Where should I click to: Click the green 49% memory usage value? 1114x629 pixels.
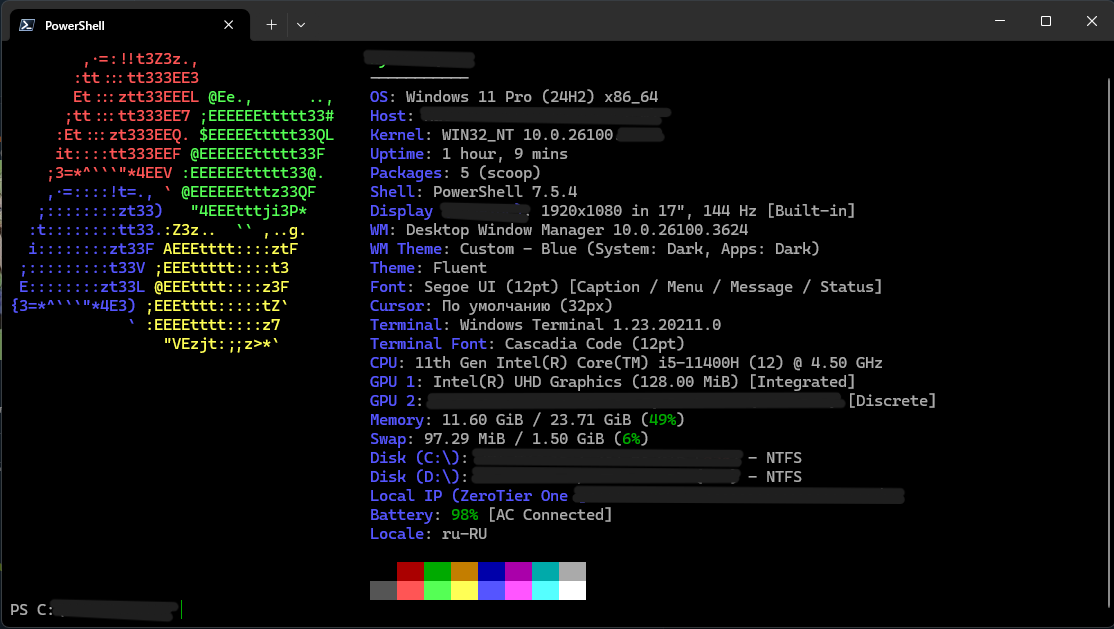pos(663,420)
